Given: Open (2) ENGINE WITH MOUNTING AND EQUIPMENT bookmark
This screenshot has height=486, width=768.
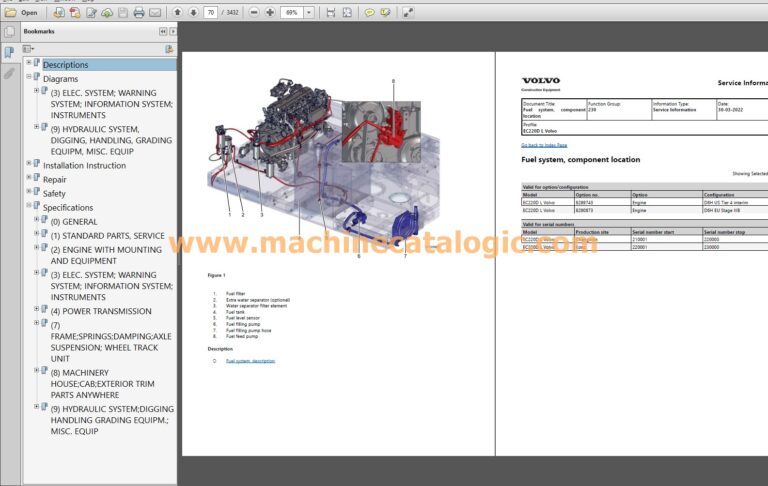Looking at the screenshot, I should click(106, 255).
